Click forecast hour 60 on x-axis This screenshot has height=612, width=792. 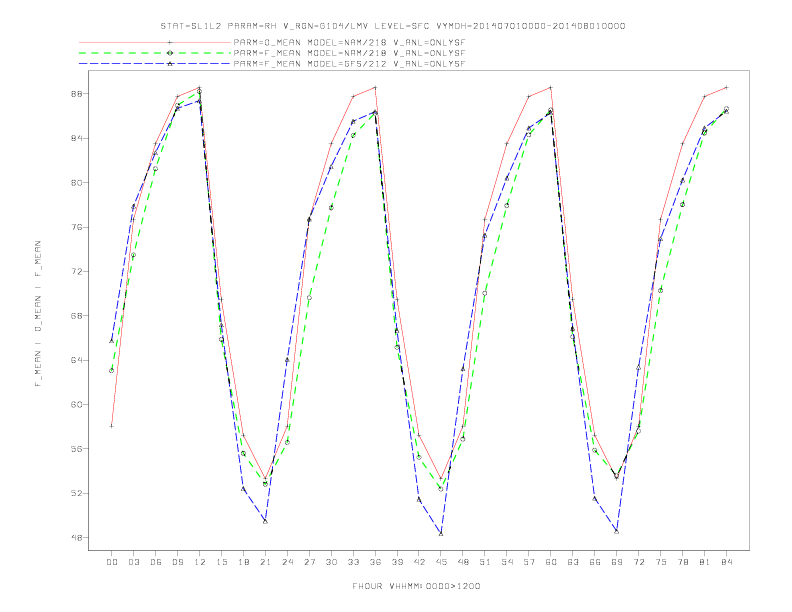[x=551, y=562]
